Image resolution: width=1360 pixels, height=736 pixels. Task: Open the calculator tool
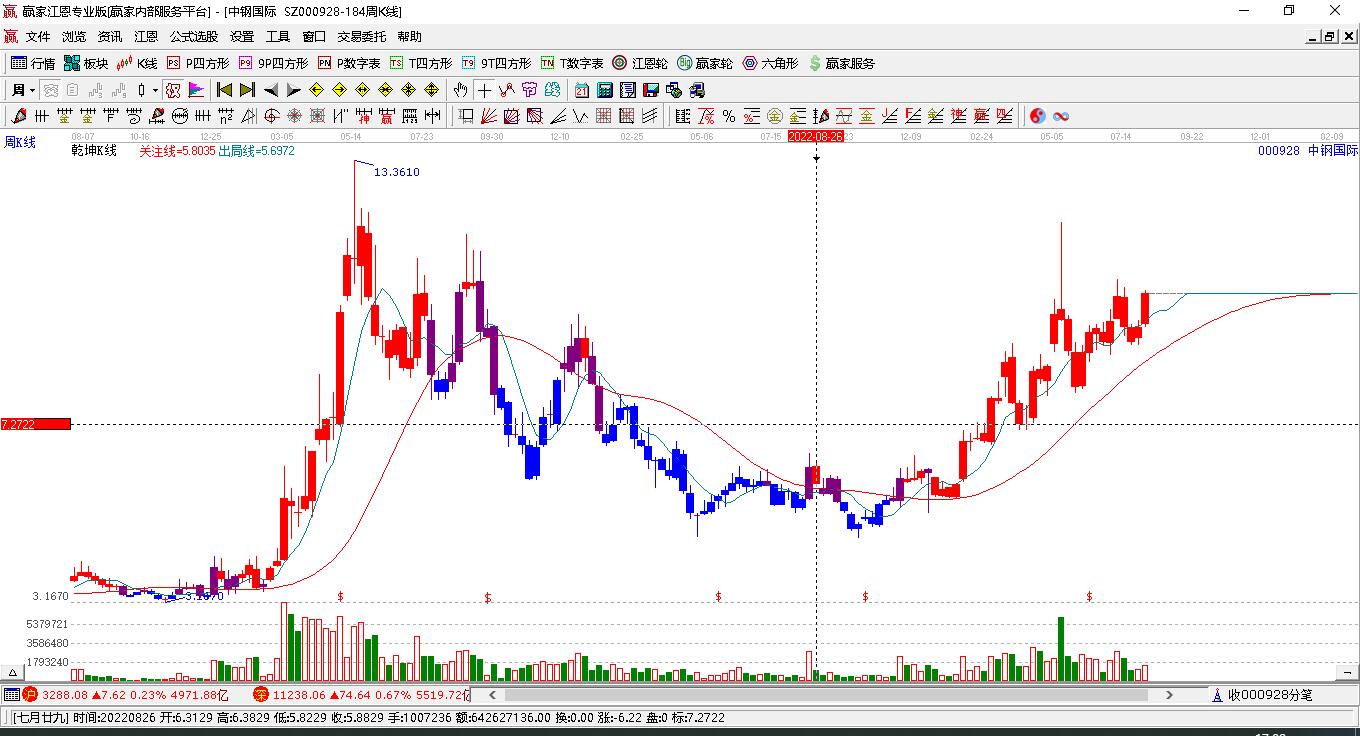tap(604, 90)
